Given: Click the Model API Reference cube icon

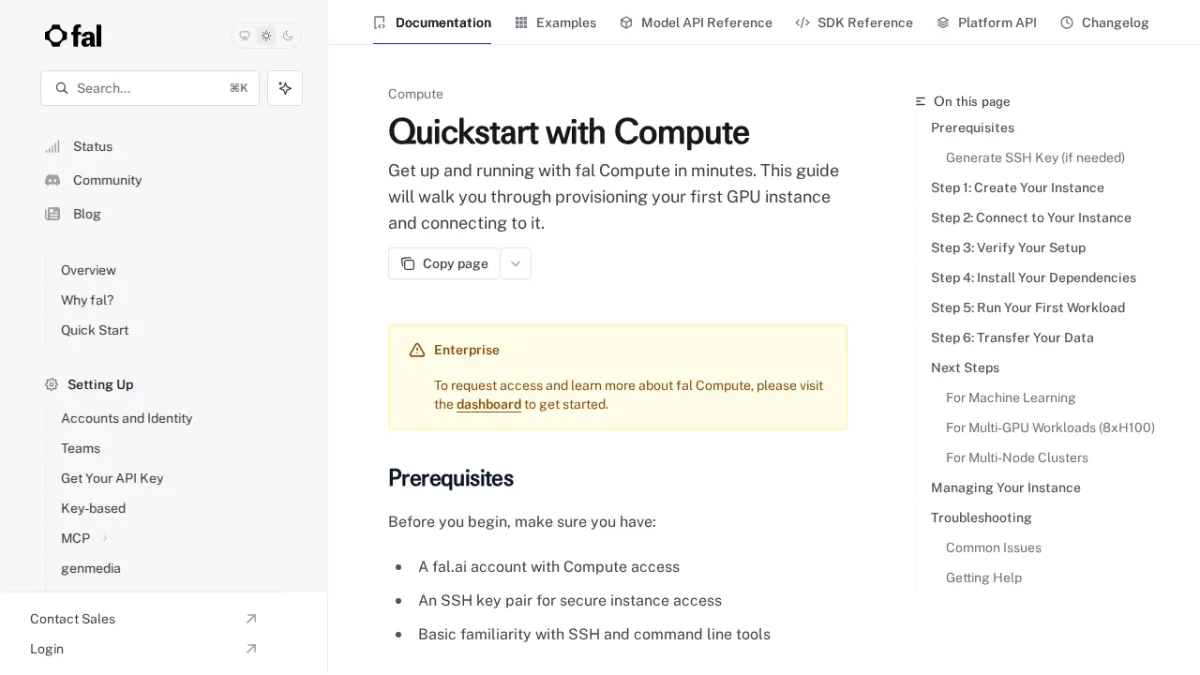Looking at the screenshot, I should 626,22.
